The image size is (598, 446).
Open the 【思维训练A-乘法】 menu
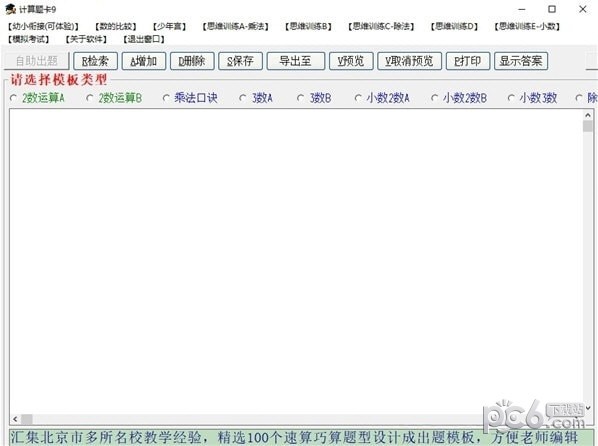pyautogui.click(x=235, y=26)
